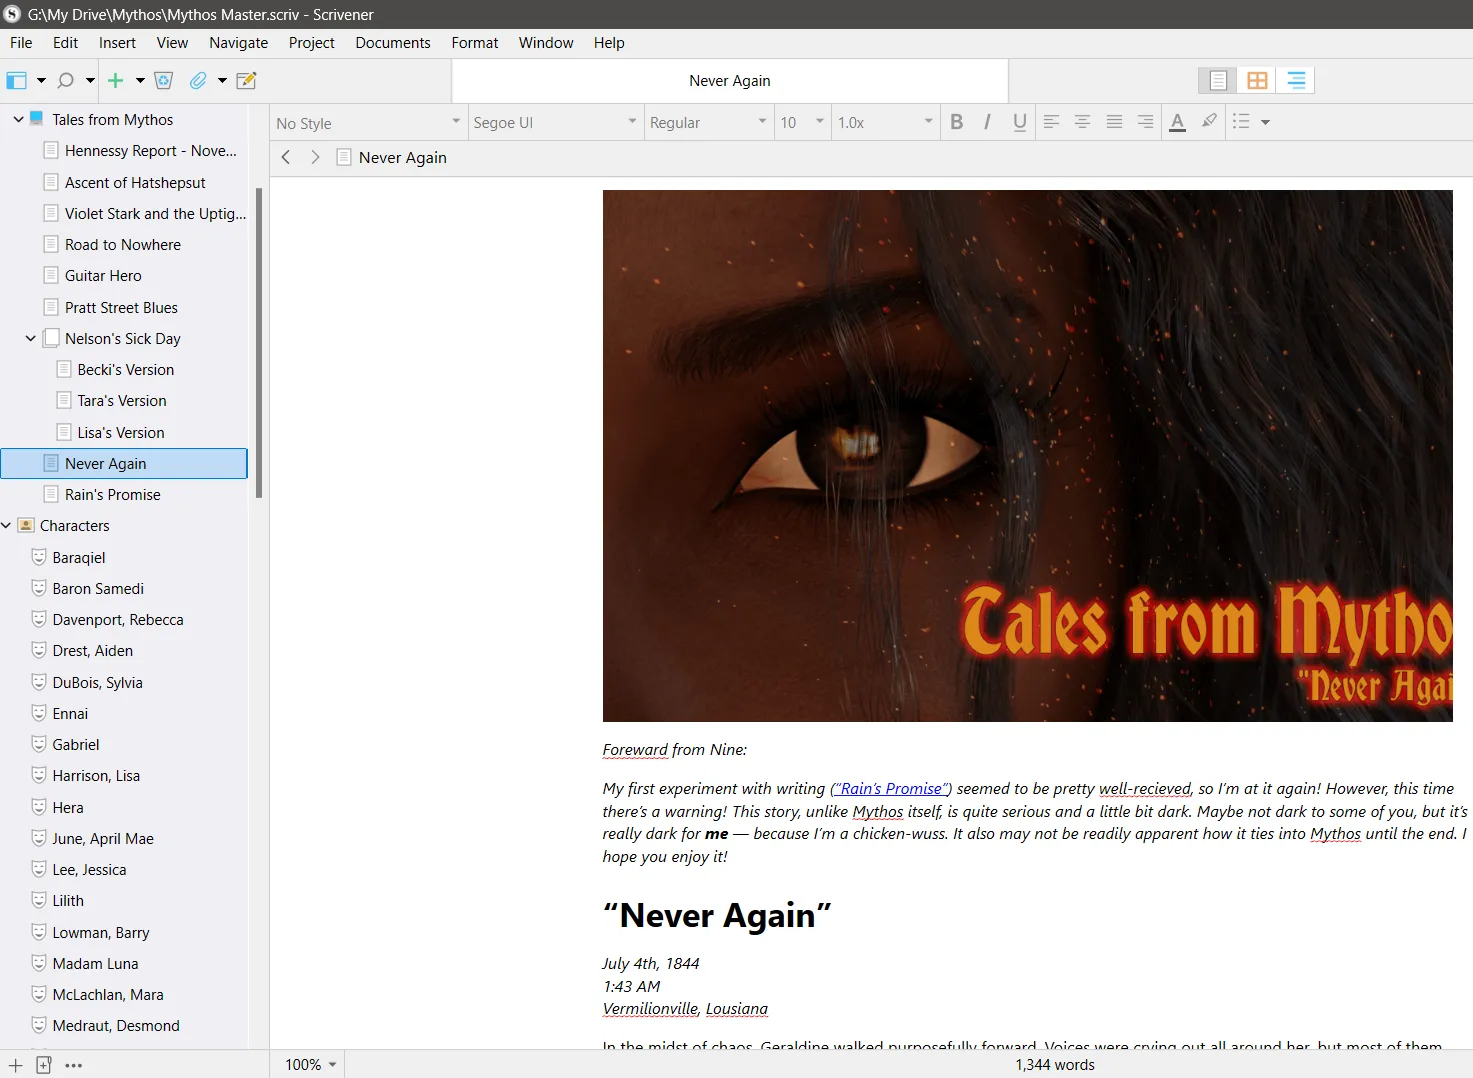The width and height of the screenshot is (1473, 1078).
Task: Open the project Search magnifier tool
Action: [66, 81]
